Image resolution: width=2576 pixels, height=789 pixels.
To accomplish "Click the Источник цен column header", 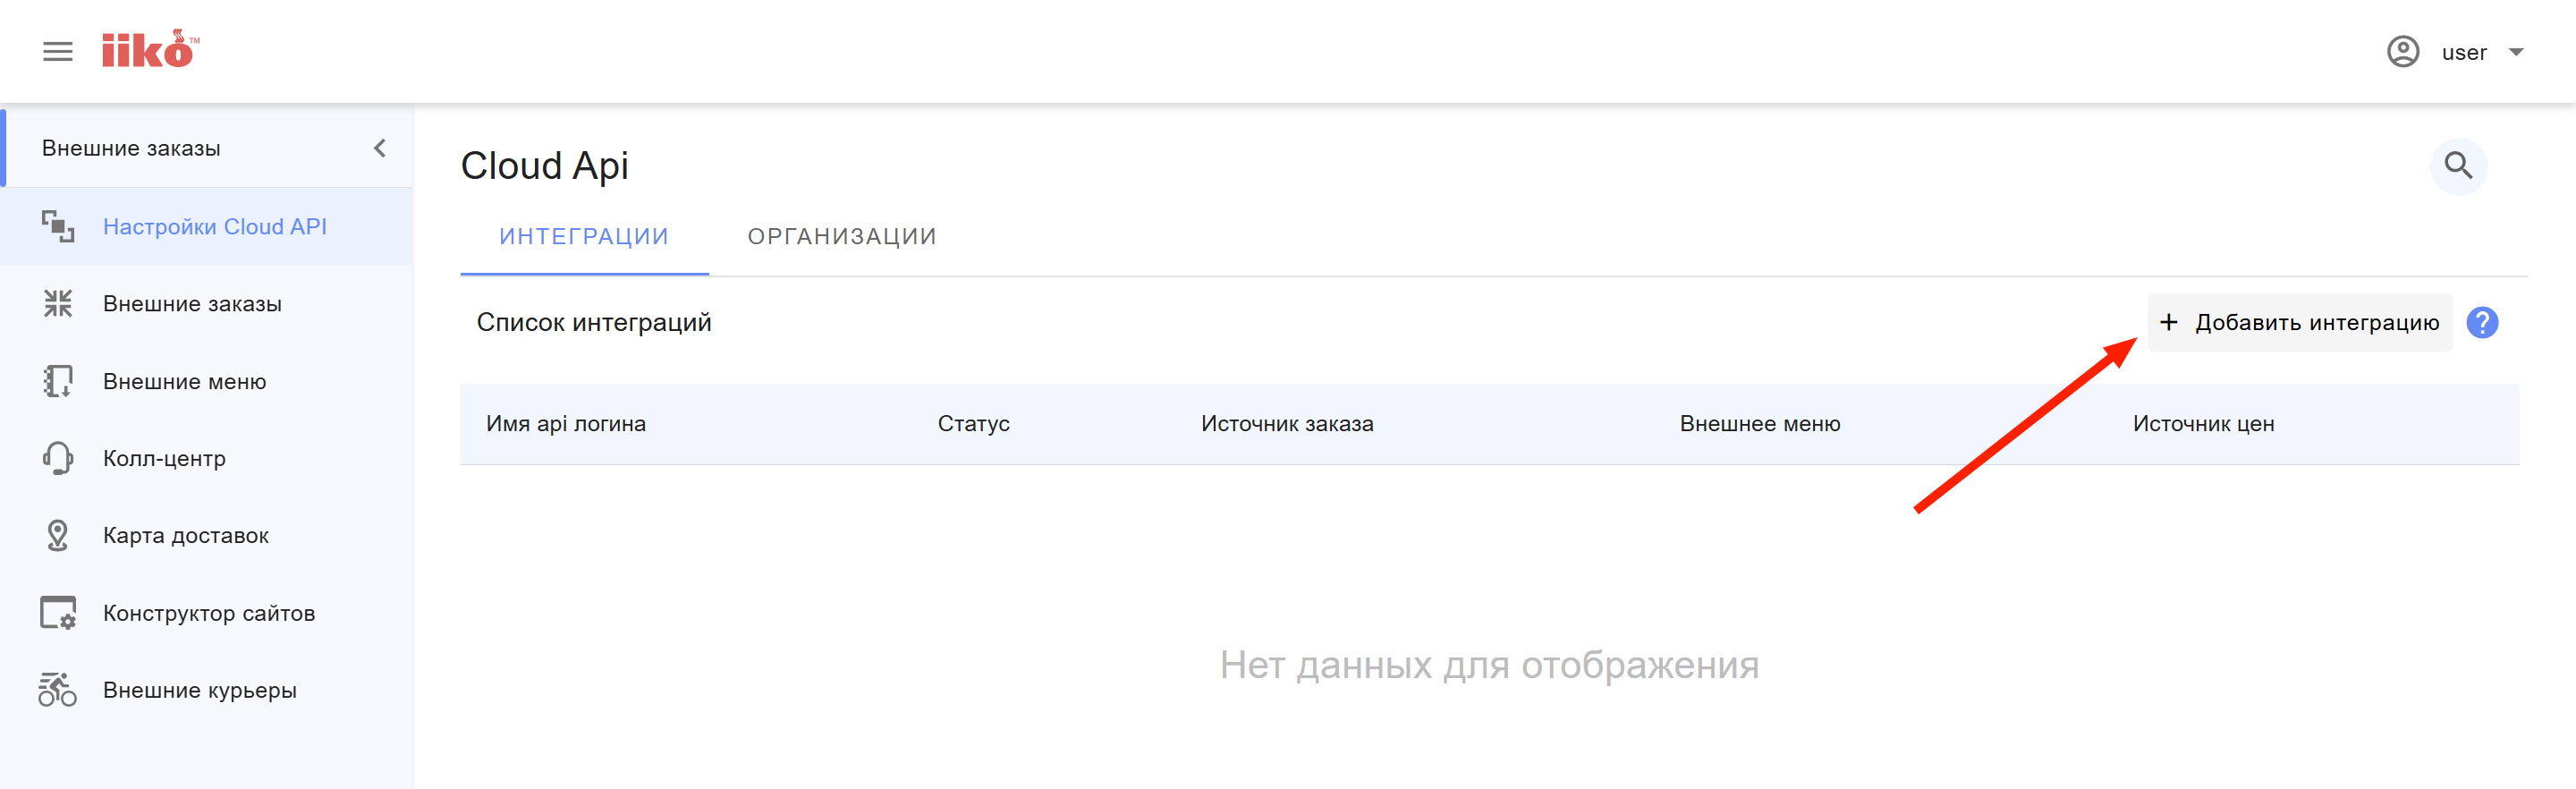I will [x=2203, y=424].
